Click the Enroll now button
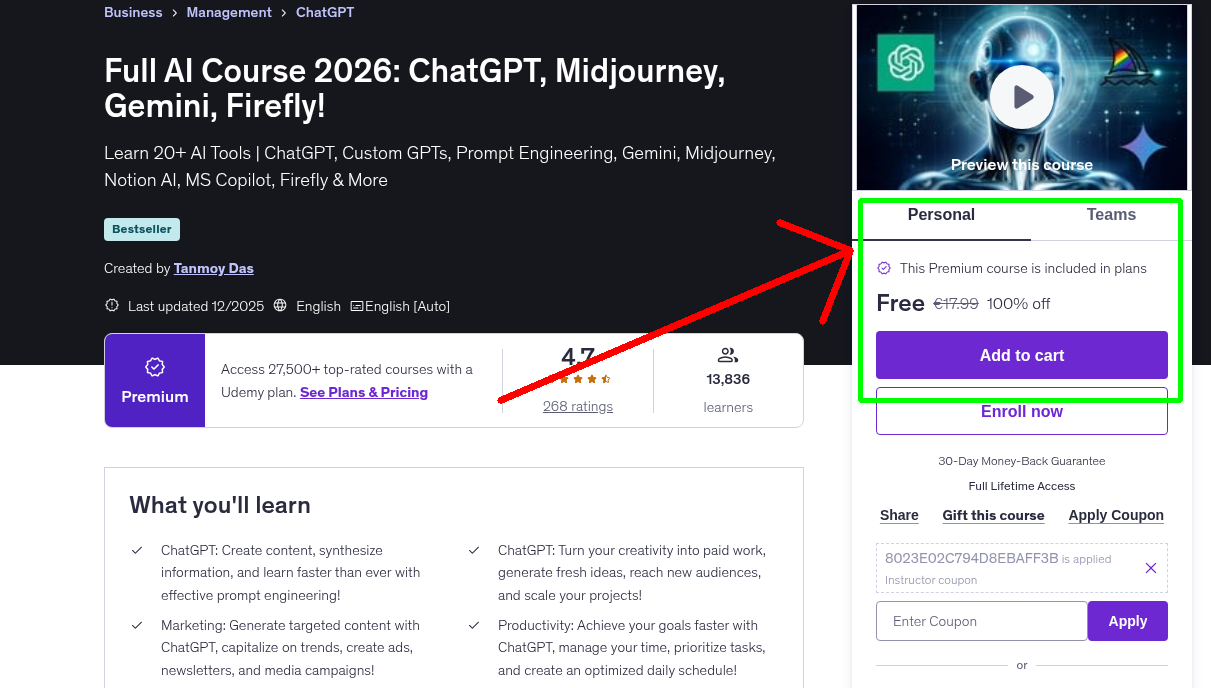This screenshot has height=688, width=1211. tap(1021, 411)
